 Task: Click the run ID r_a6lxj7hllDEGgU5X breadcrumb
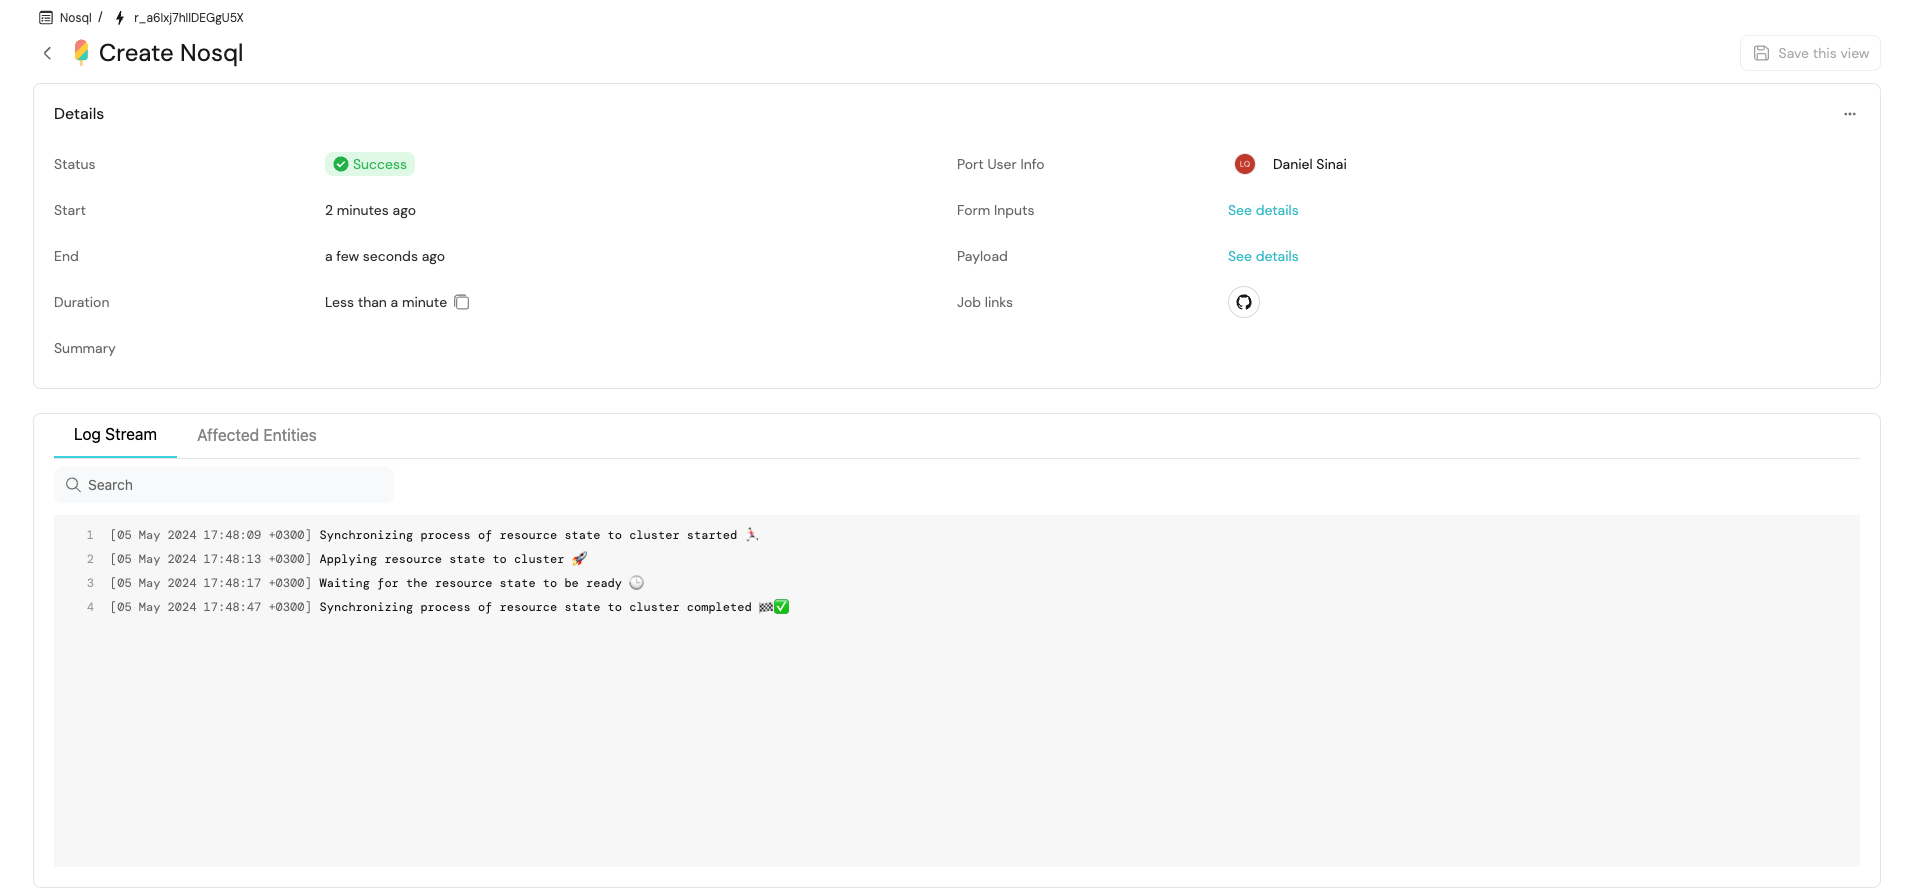189,18
